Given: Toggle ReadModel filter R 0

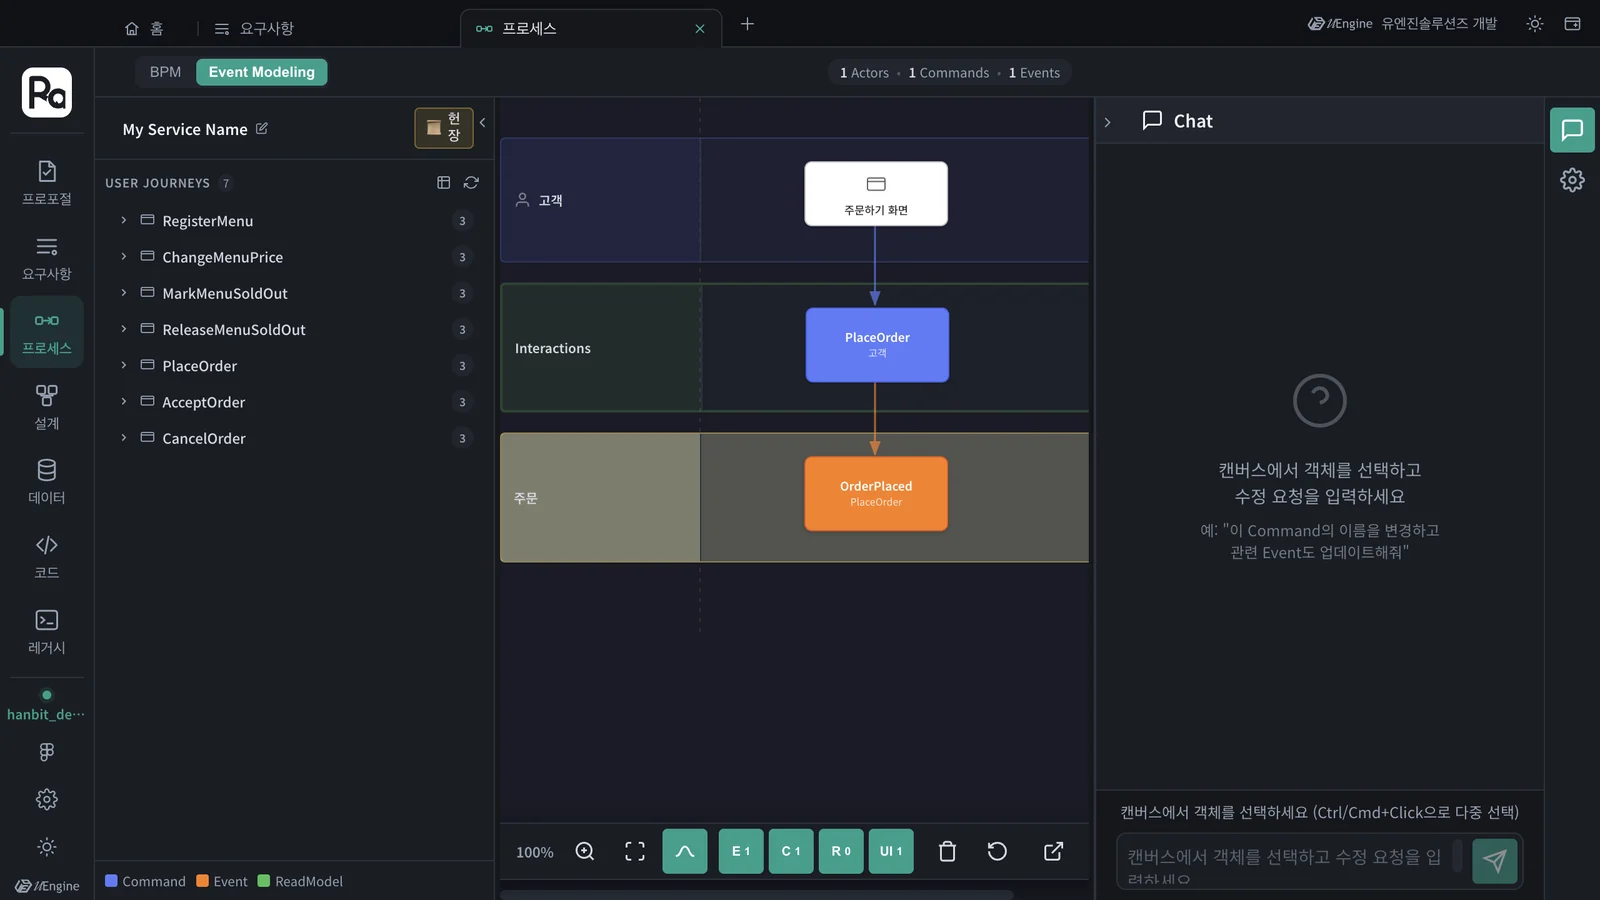Looking at the screenshot, I should pyautogui.click(x=841, y=851).
